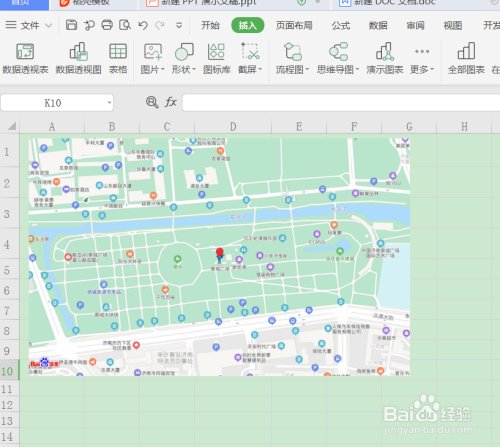This screenshot has height=447, width=500.
Task: Click the 形状 shapes icon
Action: point(184,52)
